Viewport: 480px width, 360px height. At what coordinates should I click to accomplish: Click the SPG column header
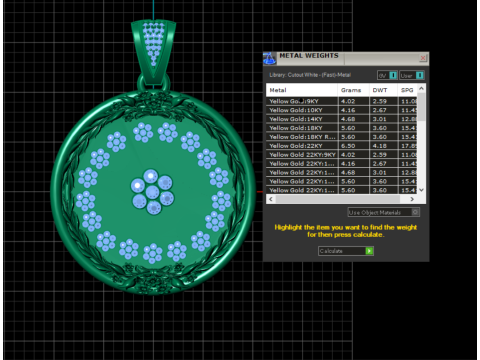pyautogui.click(x=407, y=90)
